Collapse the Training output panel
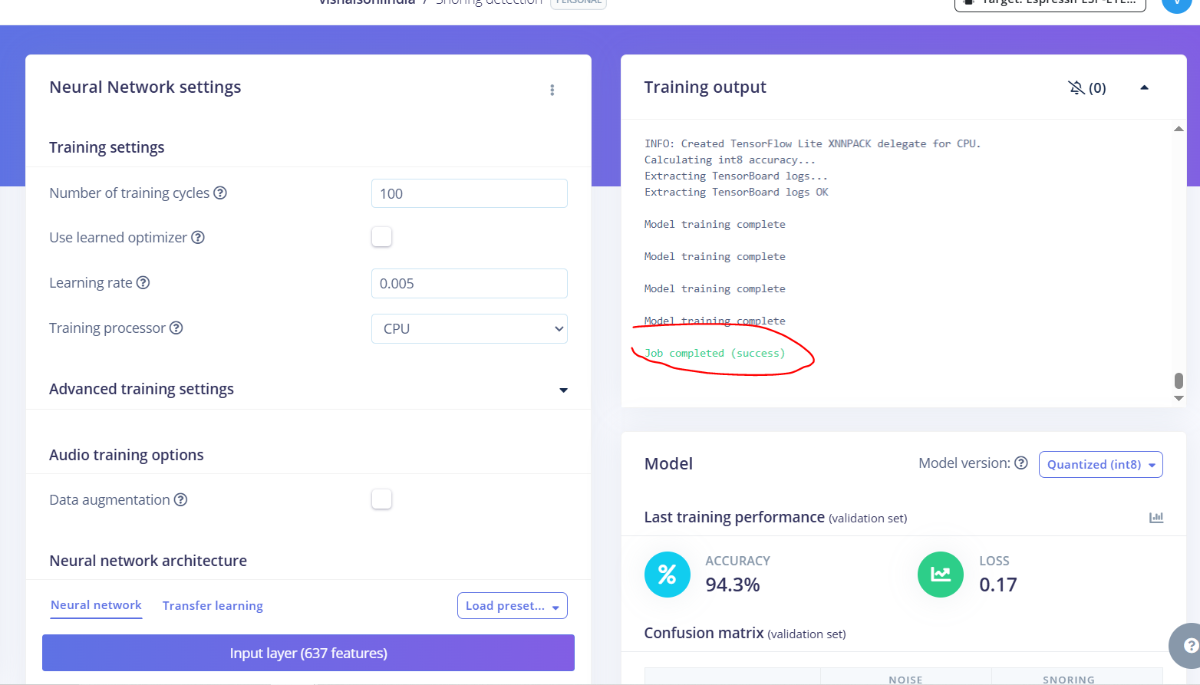The height and width of the screenshot is (685, 1200). 1144,88
